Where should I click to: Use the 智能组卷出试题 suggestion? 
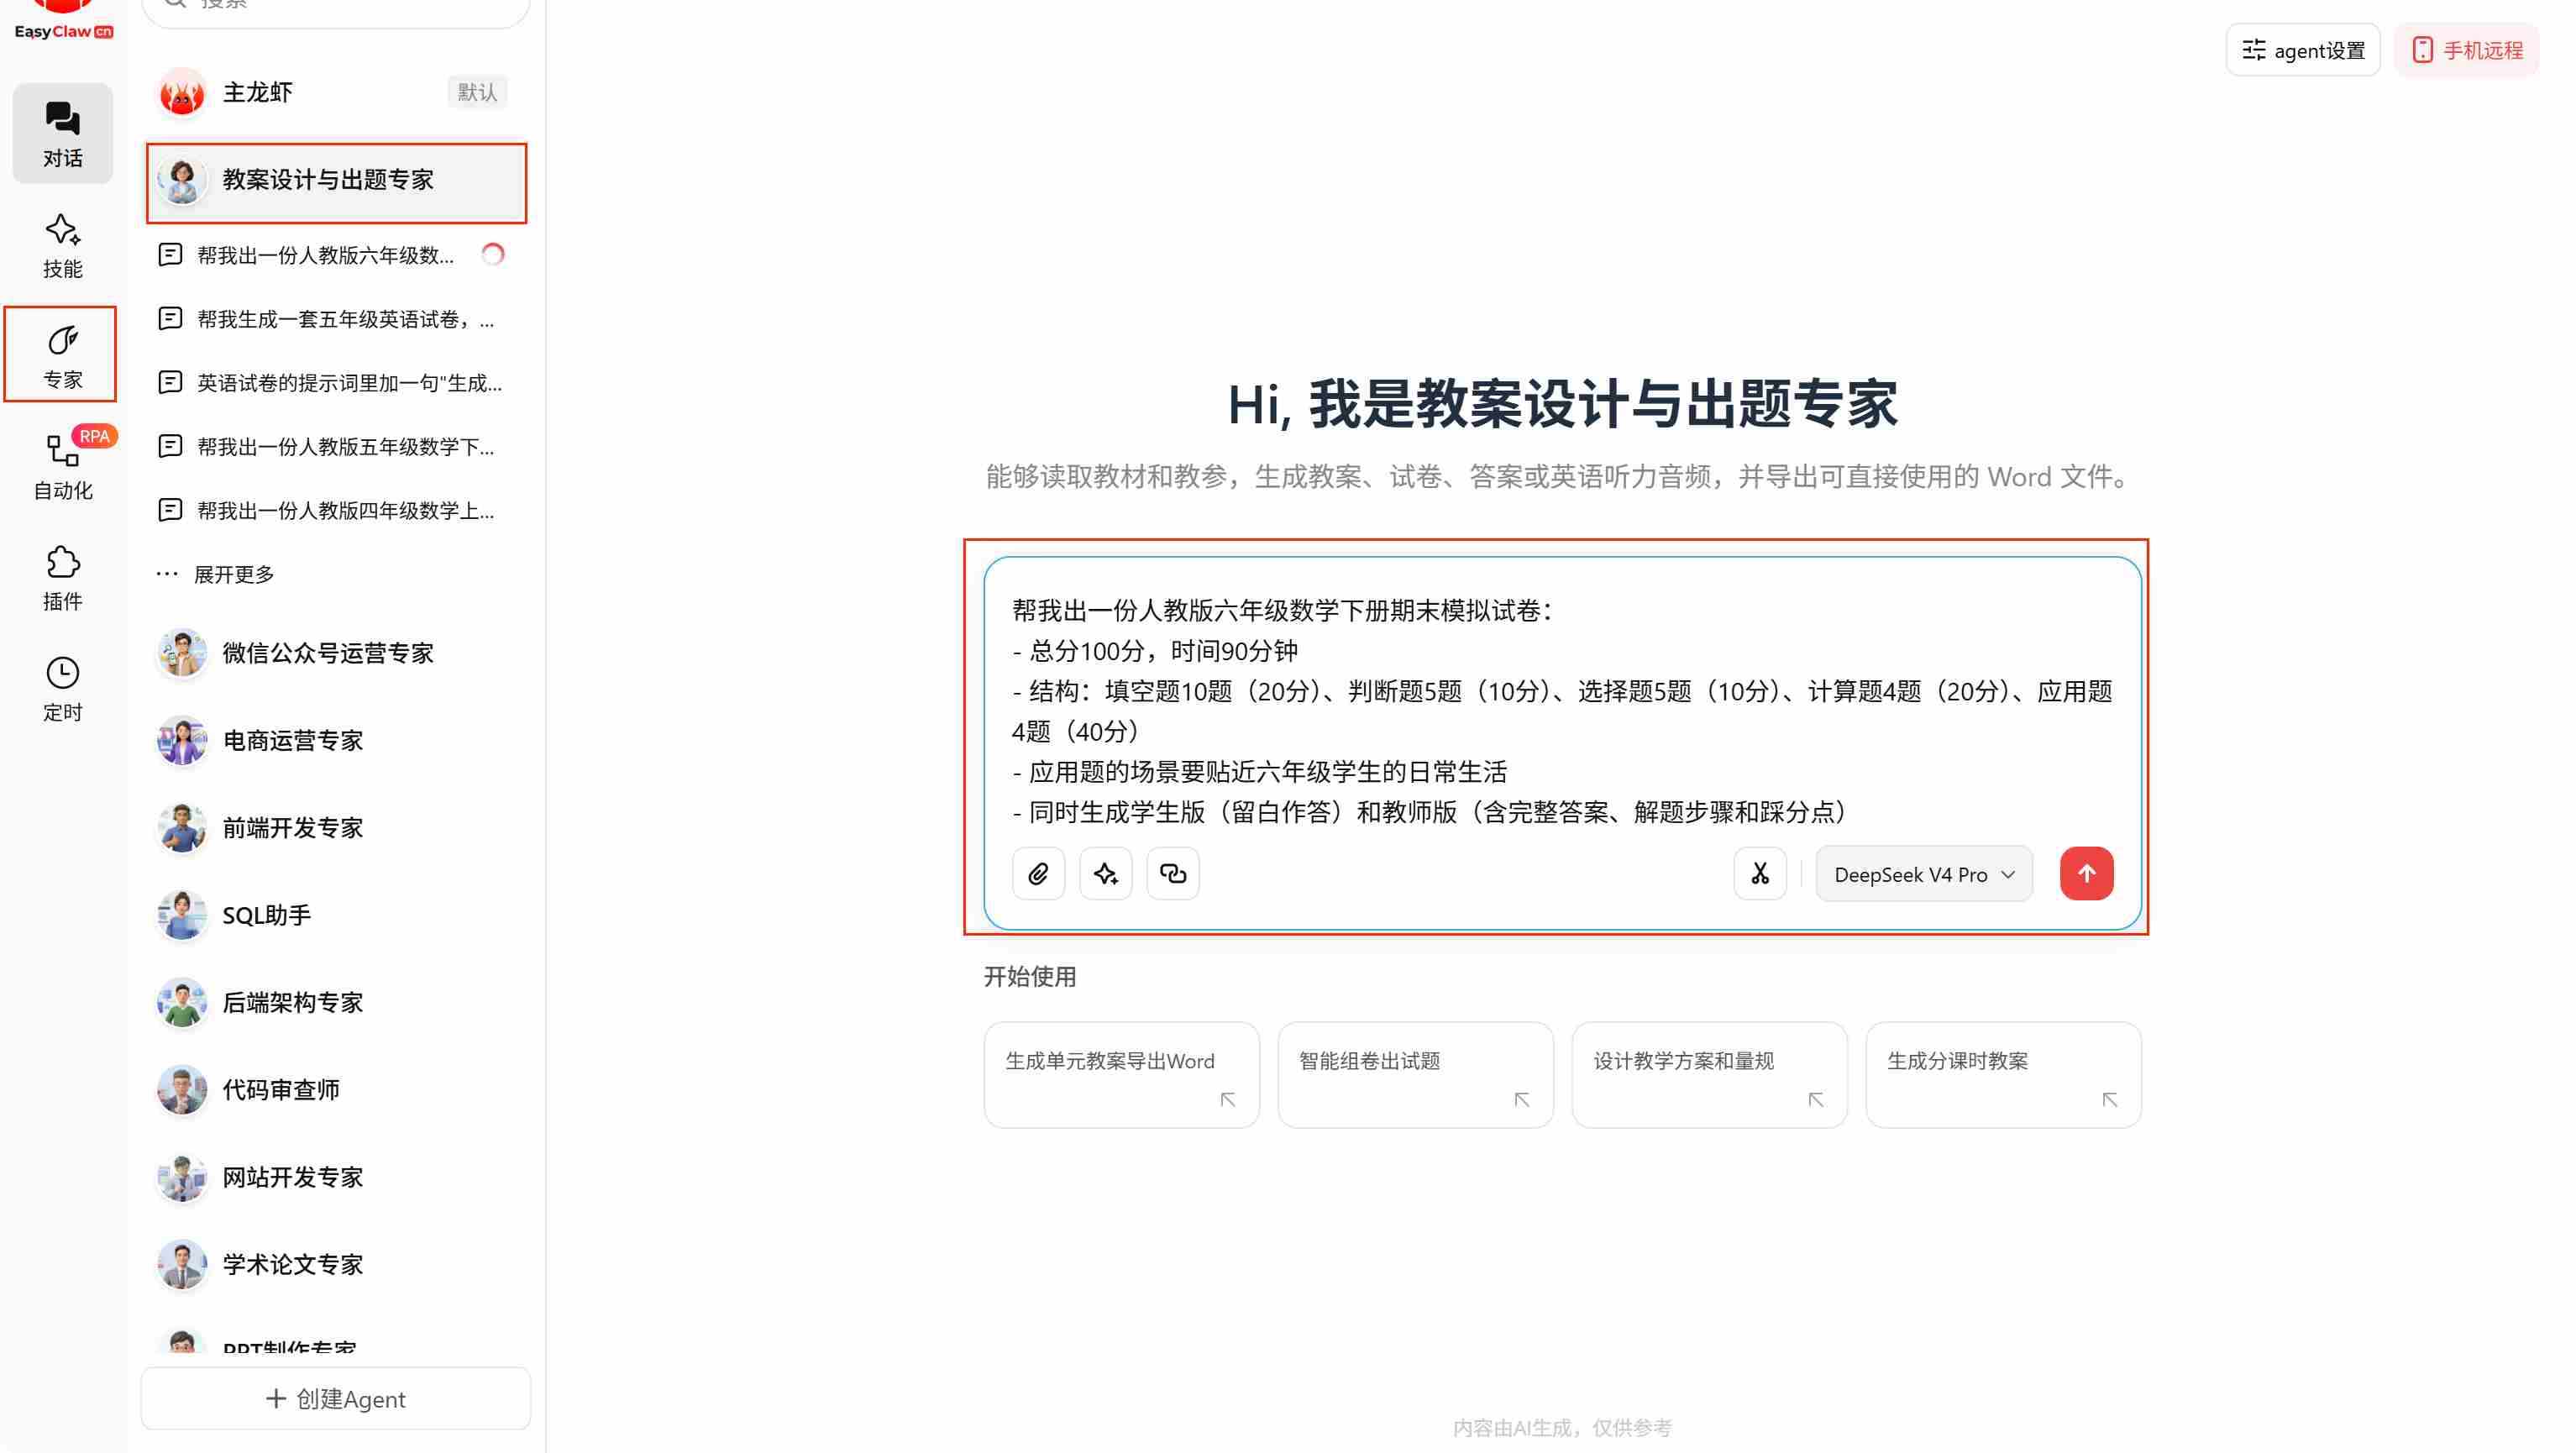(x=1415, y=1075)
